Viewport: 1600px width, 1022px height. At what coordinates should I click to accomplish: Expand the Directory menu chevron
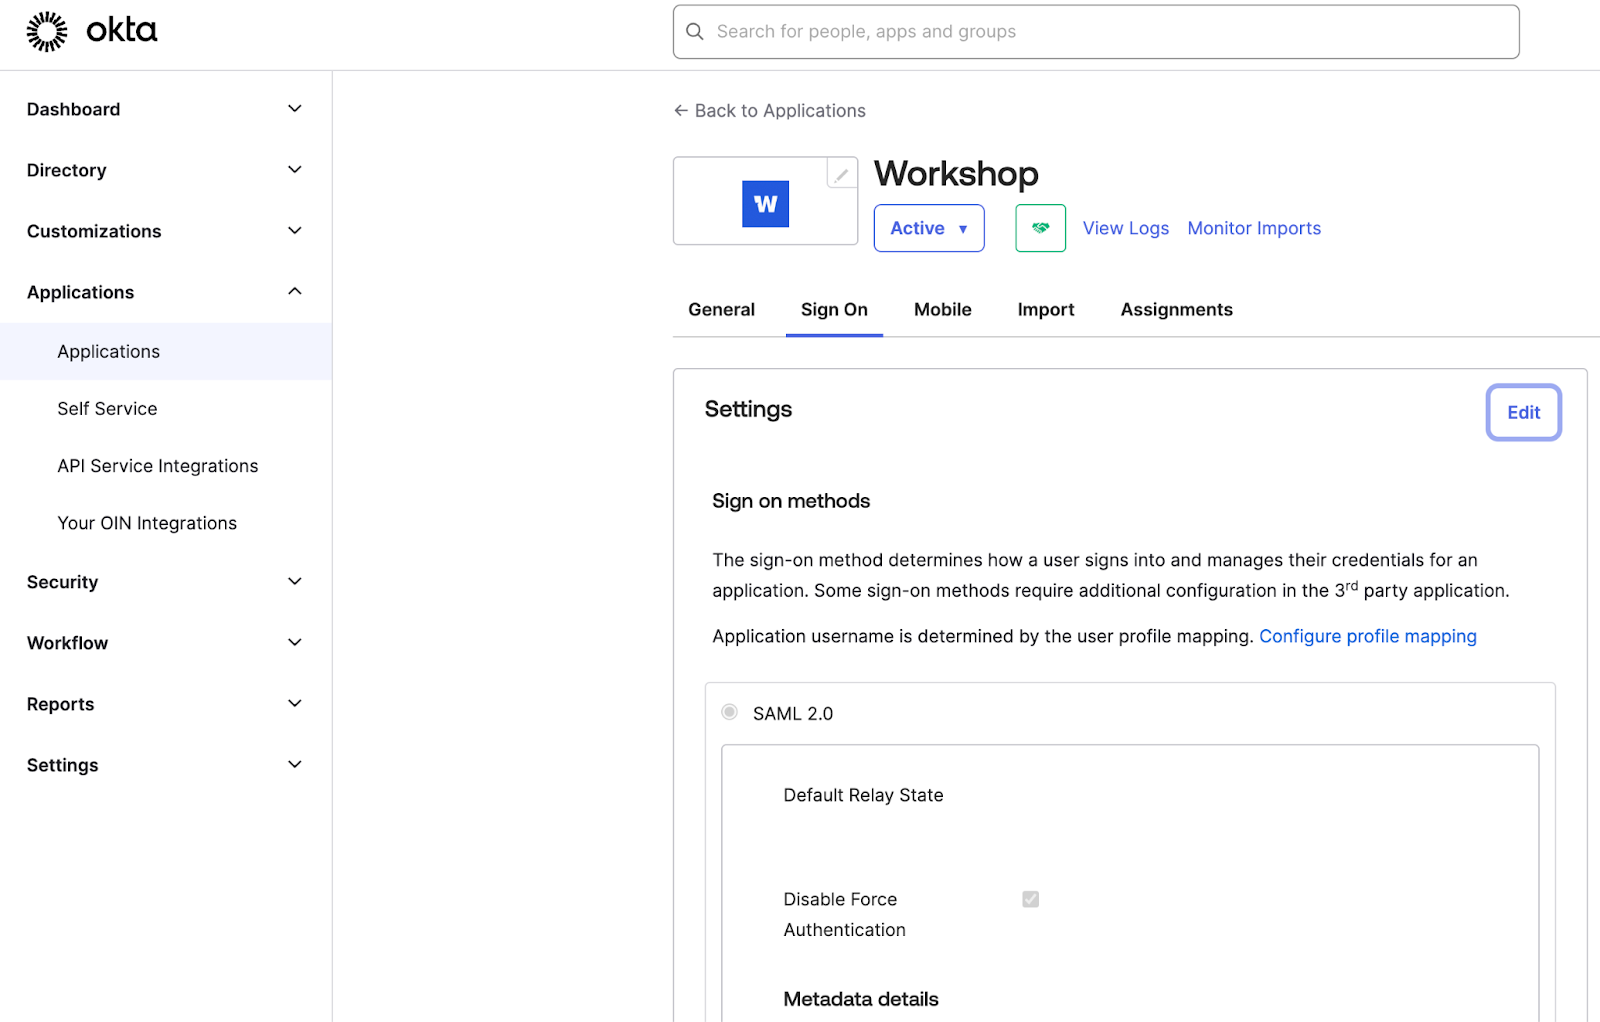point(295,170)
